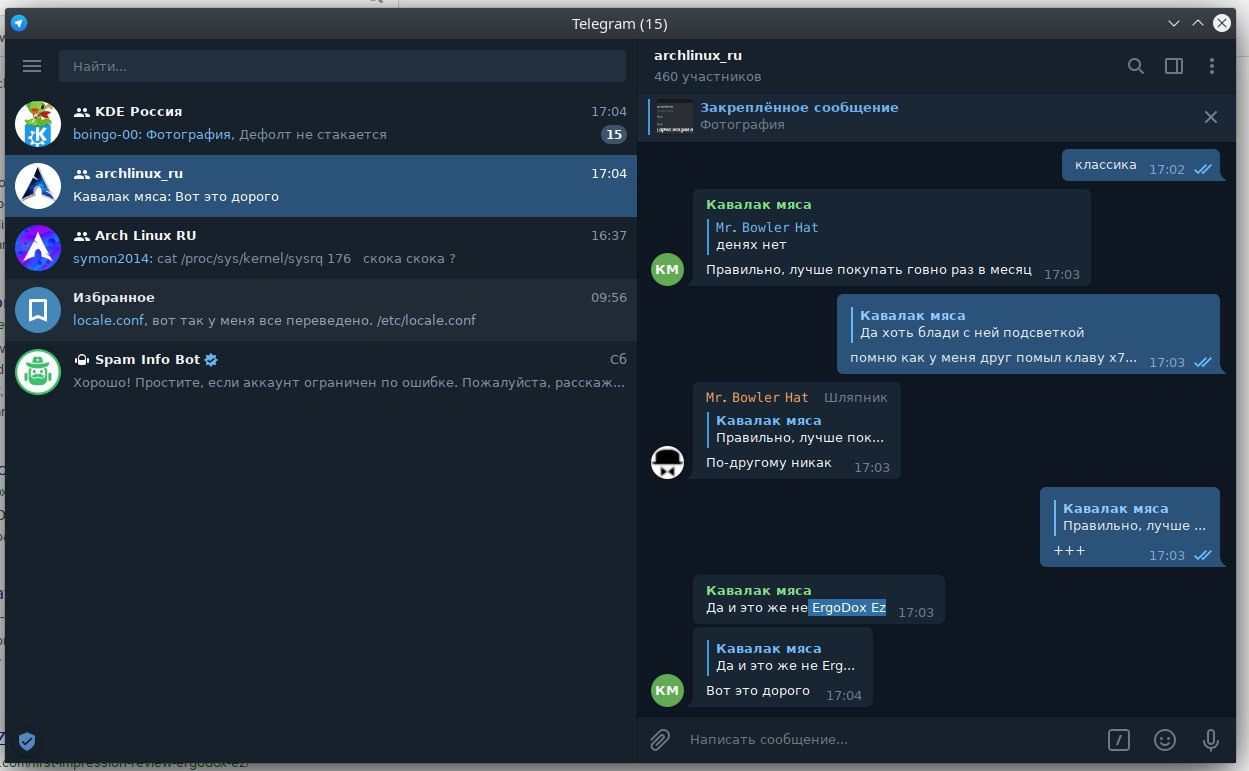The height and width of the screenshot is (771, 1249).
Task: Click the Mr. Bowler Hat sender name
Action: pyautogui.click(x=757, y=398)
